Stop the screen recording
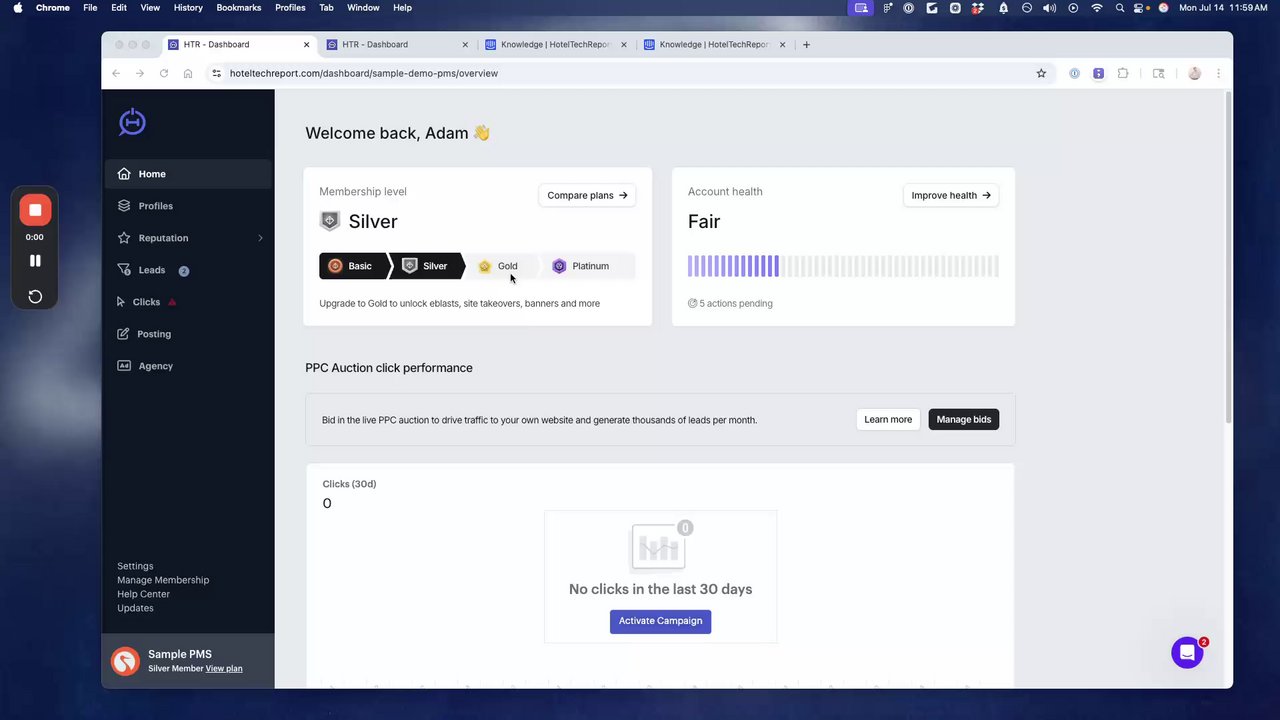Image resolution: width=1280 pixels, height=720 pixels. (x=35, y=210)
